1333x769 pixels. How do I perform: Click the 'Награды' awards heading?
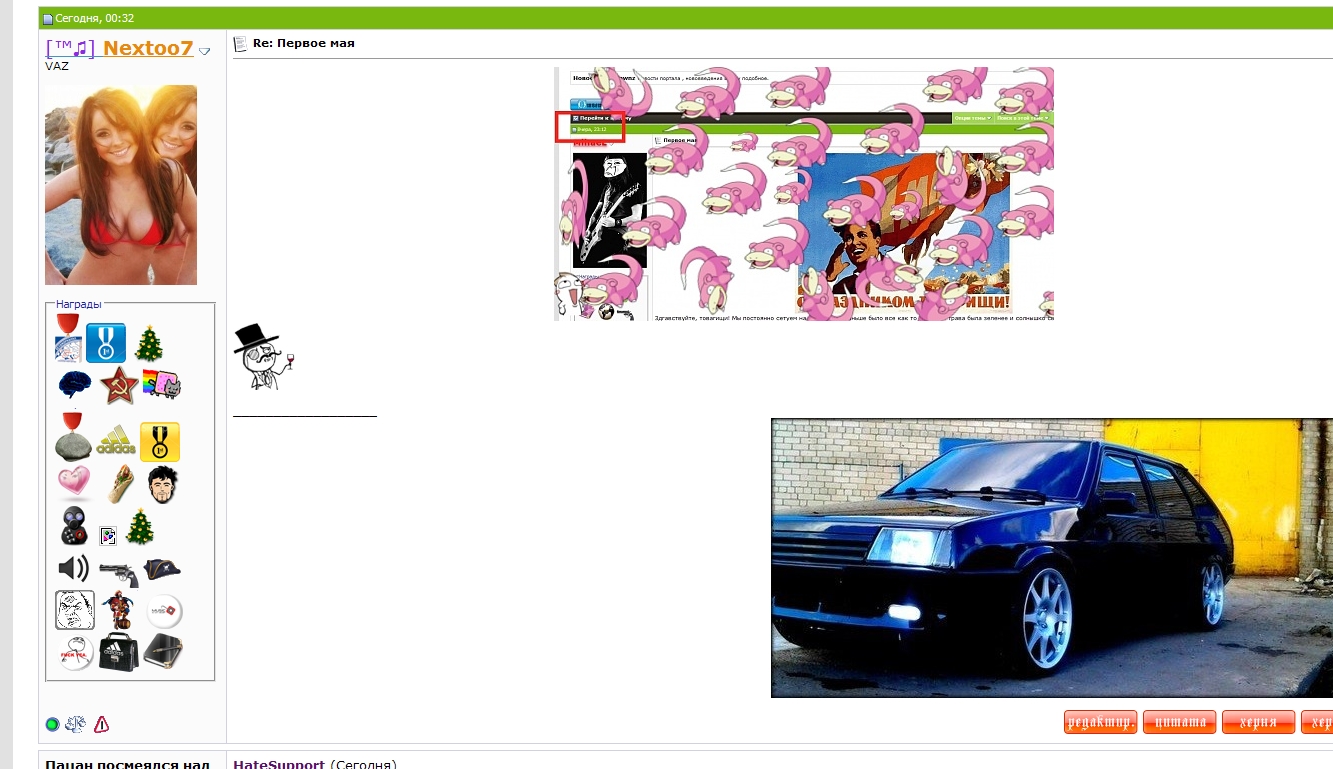79,304
